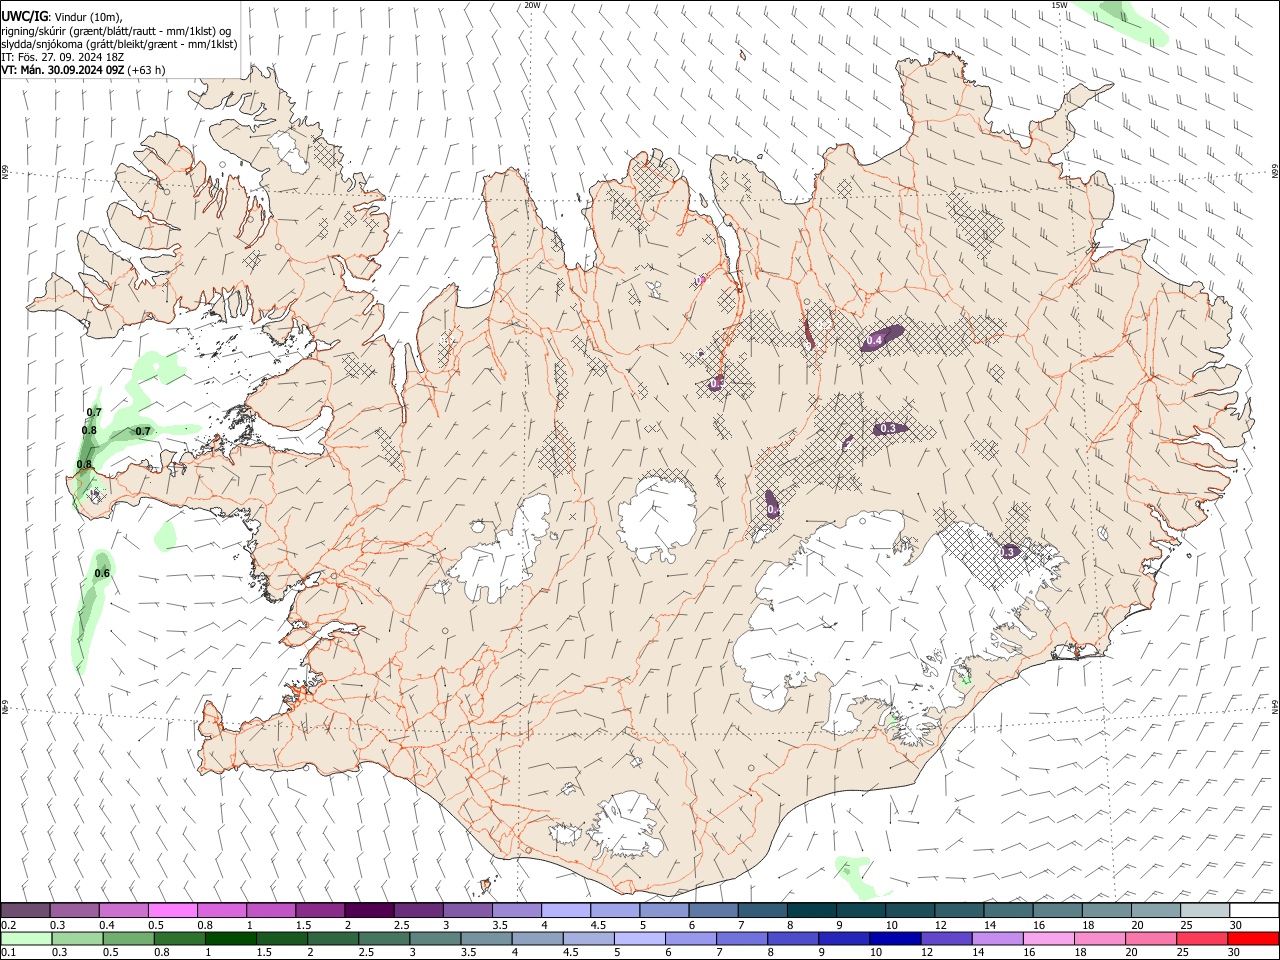
Task: Pick the lightest green 0.1 swatch in rain scale
Action: pos(26,939)
